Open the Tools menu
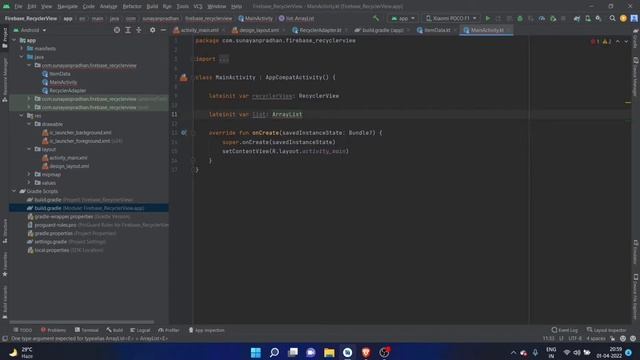The width and height of the screenshot is (640, 360). 182,7
